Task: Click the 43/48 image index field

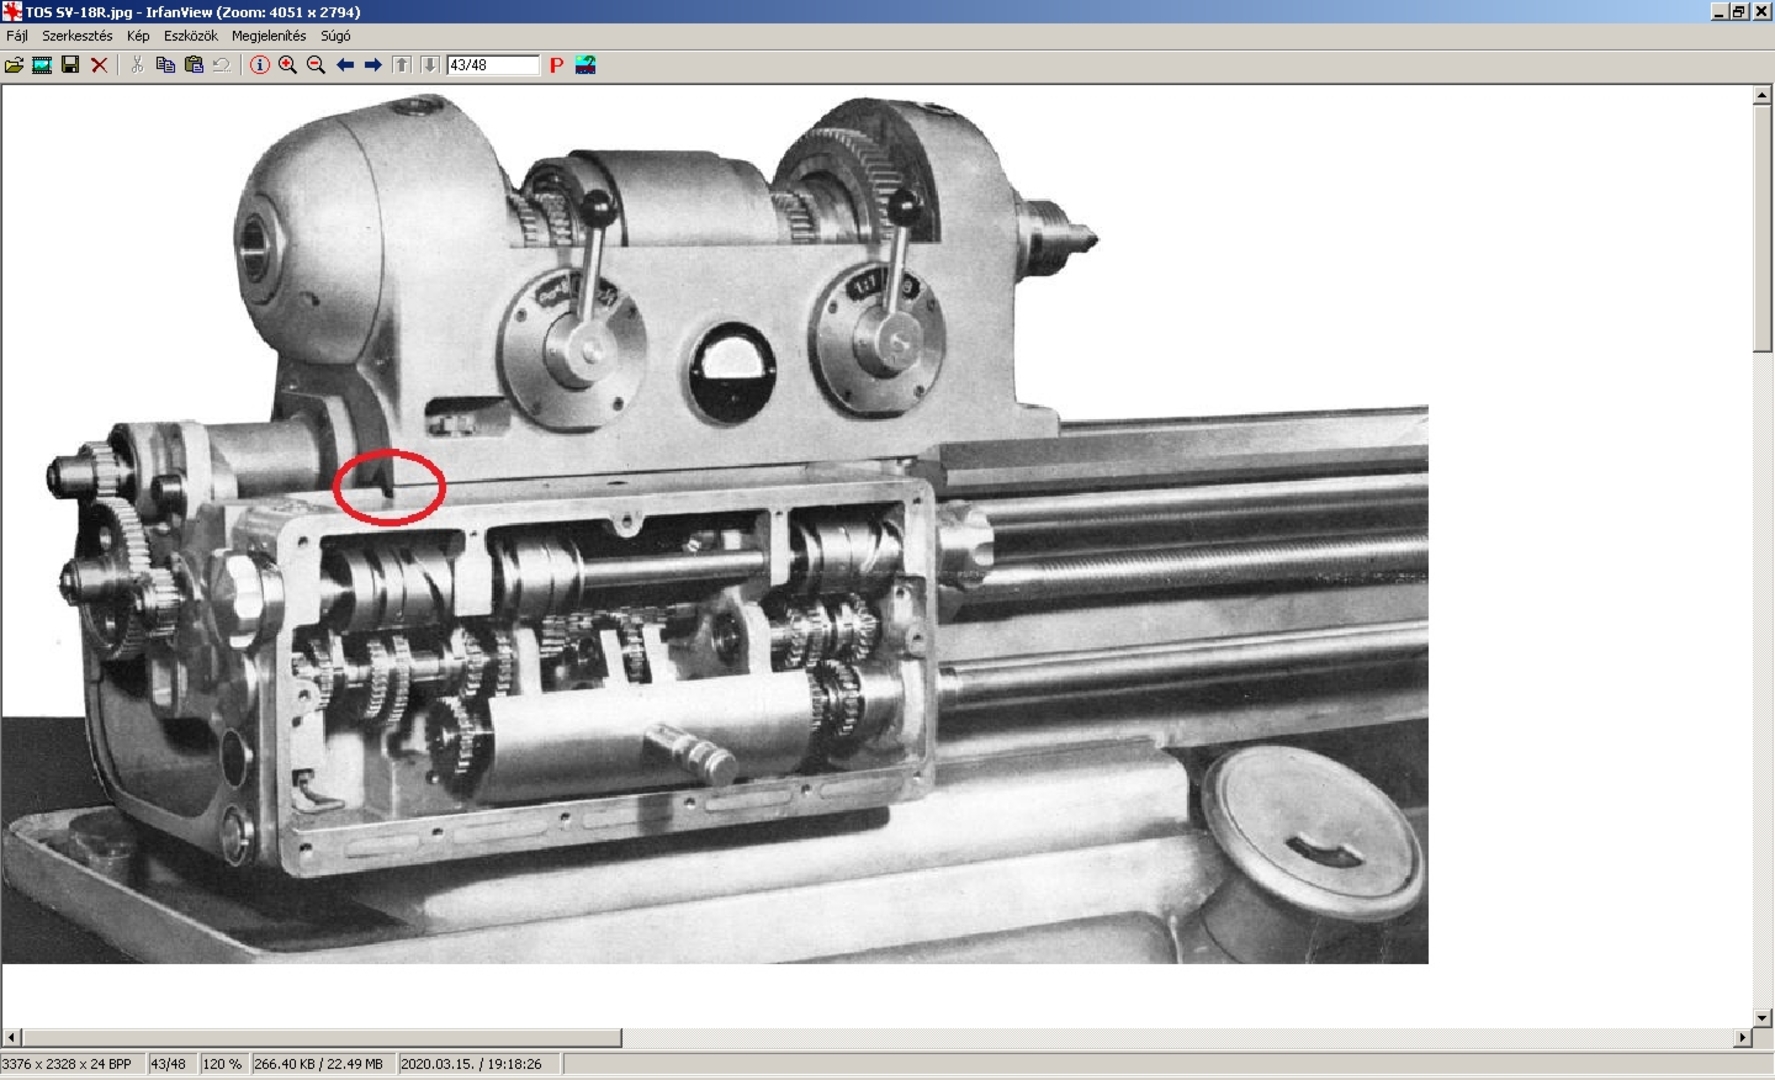Action: click(492, 65)
